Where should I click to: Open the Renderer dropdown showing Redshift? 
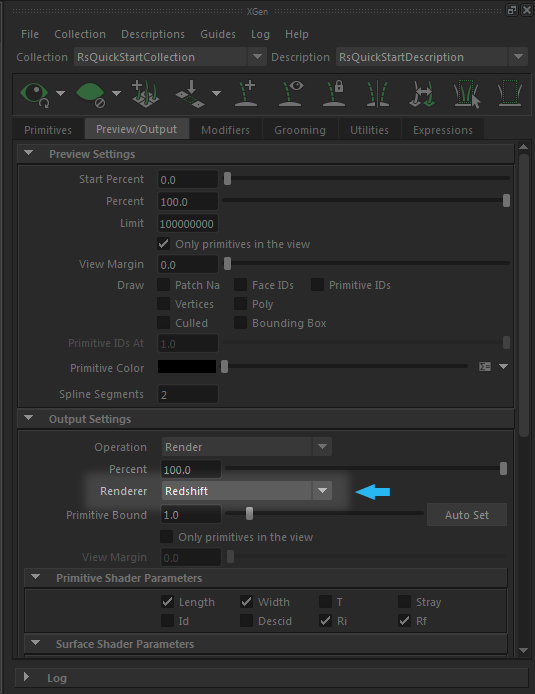(246, 491)
